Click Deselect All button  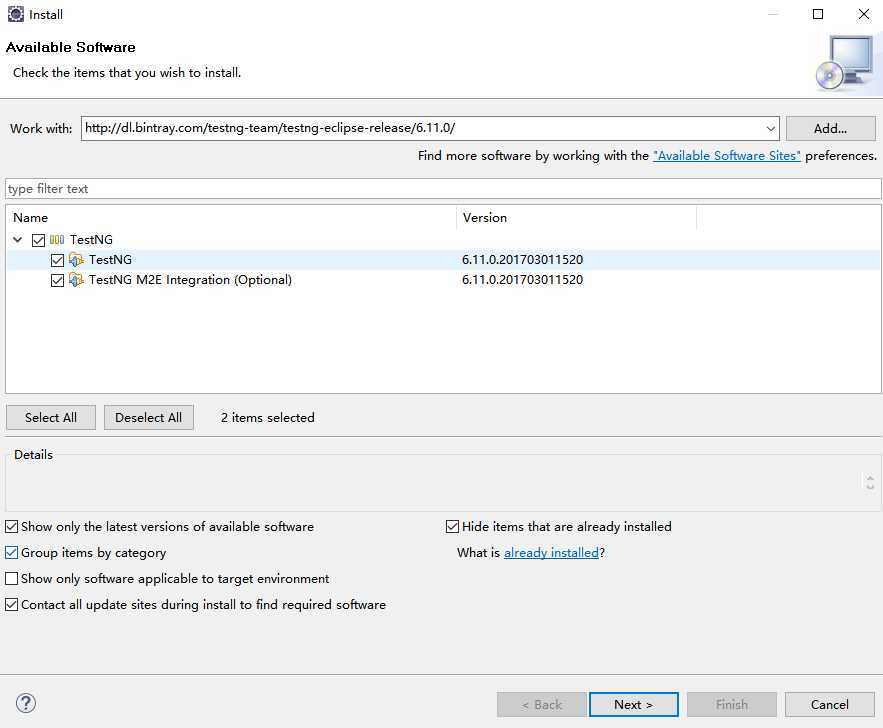pyautogui.click(x=149, y=418)
